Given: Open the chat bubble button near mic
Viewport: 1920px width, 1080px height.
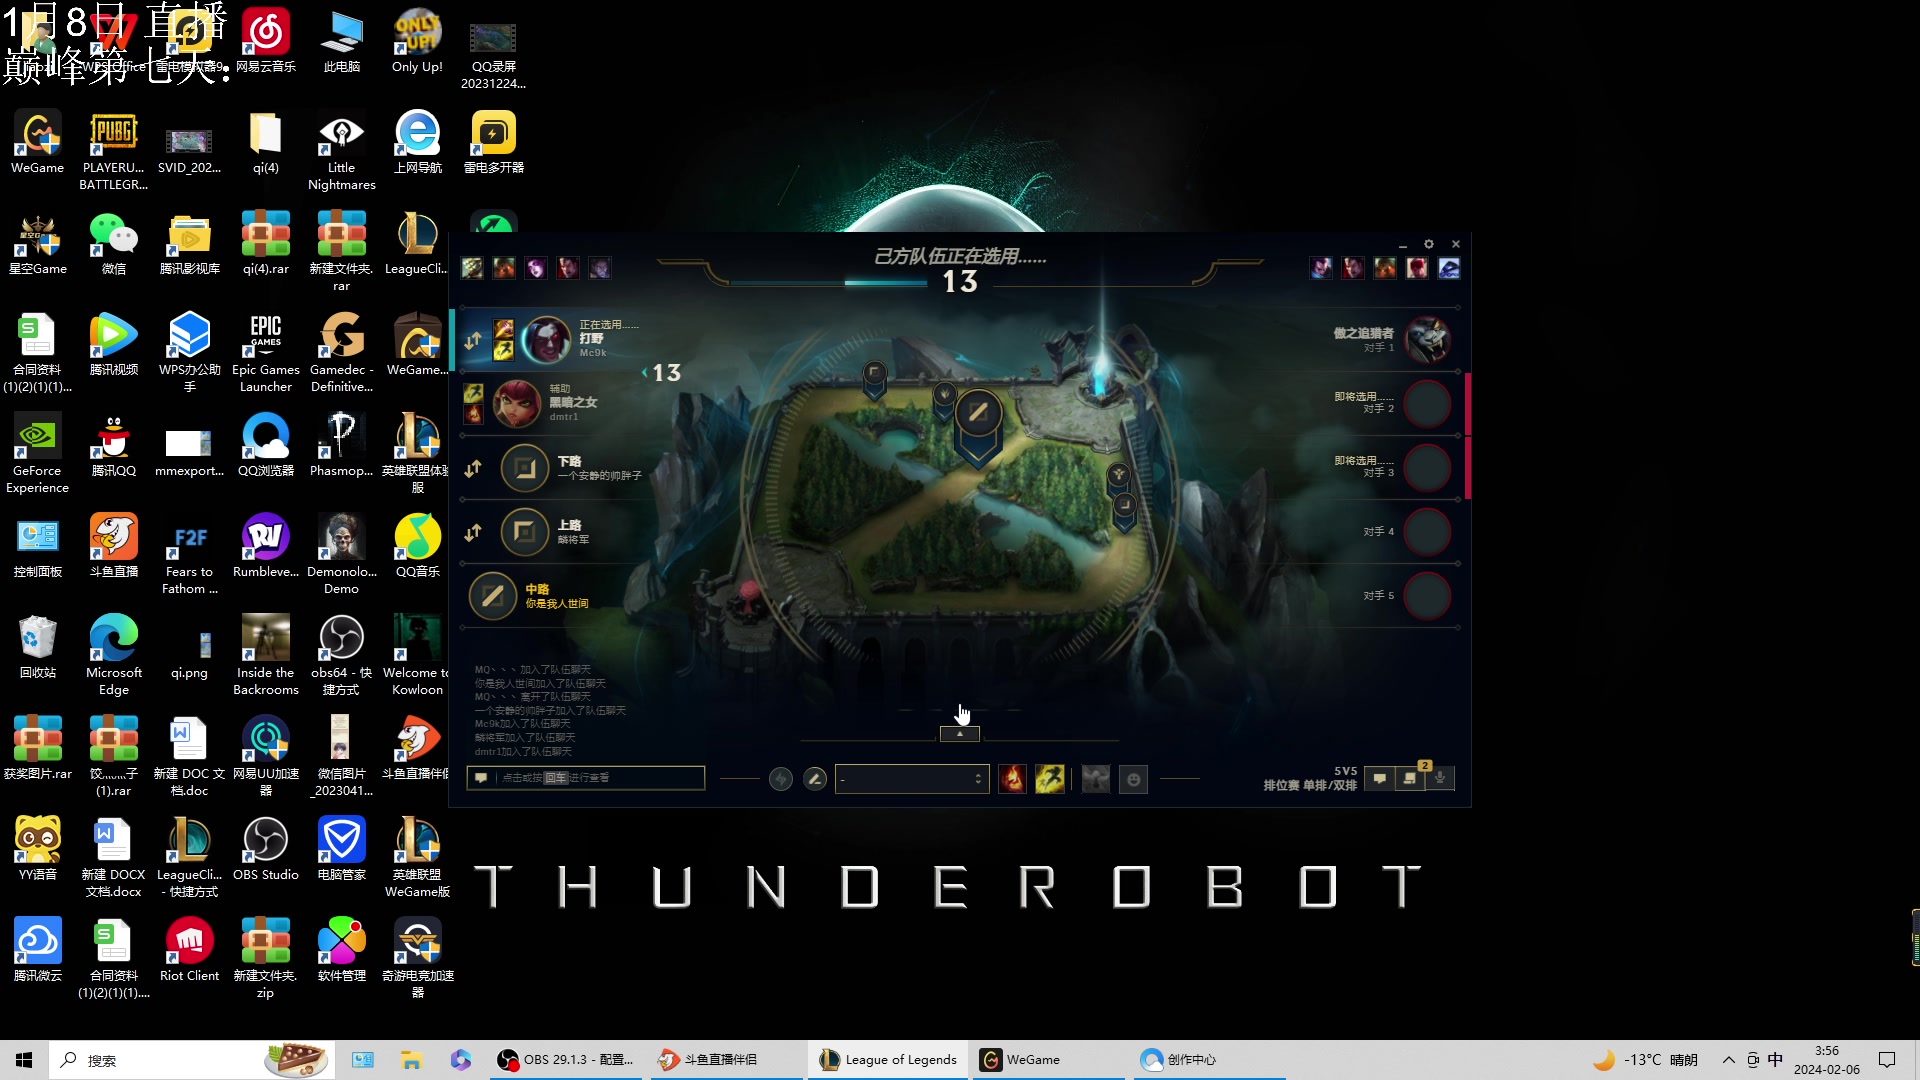Looking at the screenshot, I should pyautogui.click(x=1380, y=778).
